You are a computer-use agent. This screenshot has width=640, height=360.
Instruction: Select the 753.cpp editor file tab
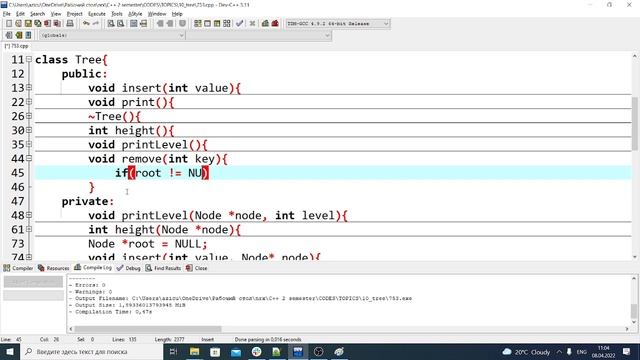(16, 46)
